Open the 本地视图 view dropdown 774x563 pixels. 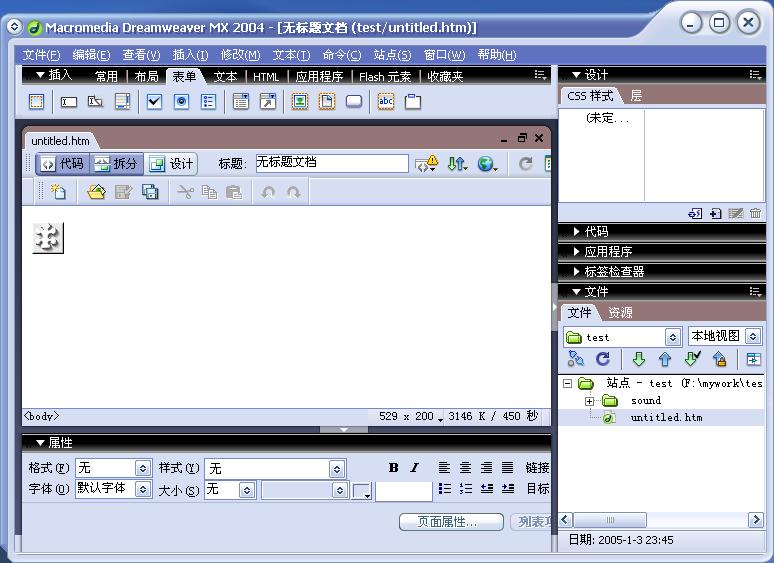pyautogui.click(x=753, y=337)
